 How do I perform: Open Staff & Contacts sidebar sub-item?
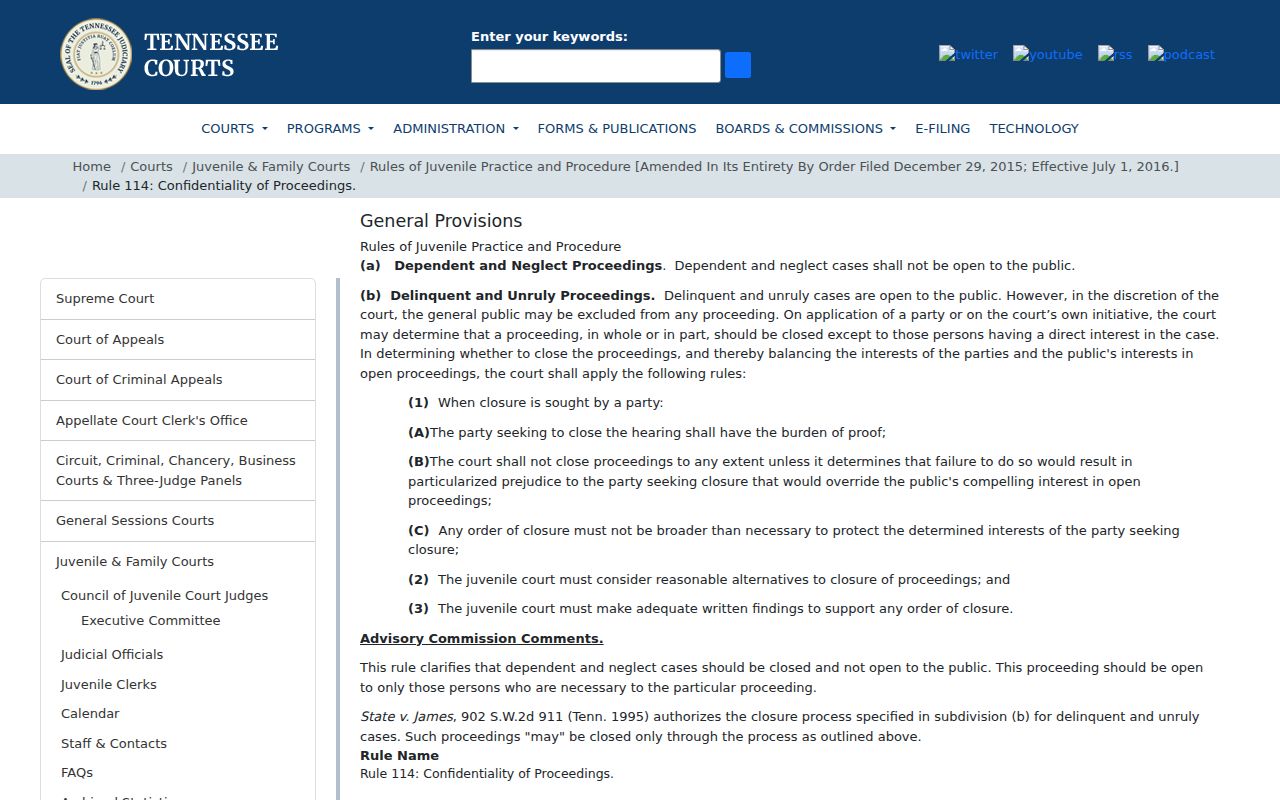[114, 744]
